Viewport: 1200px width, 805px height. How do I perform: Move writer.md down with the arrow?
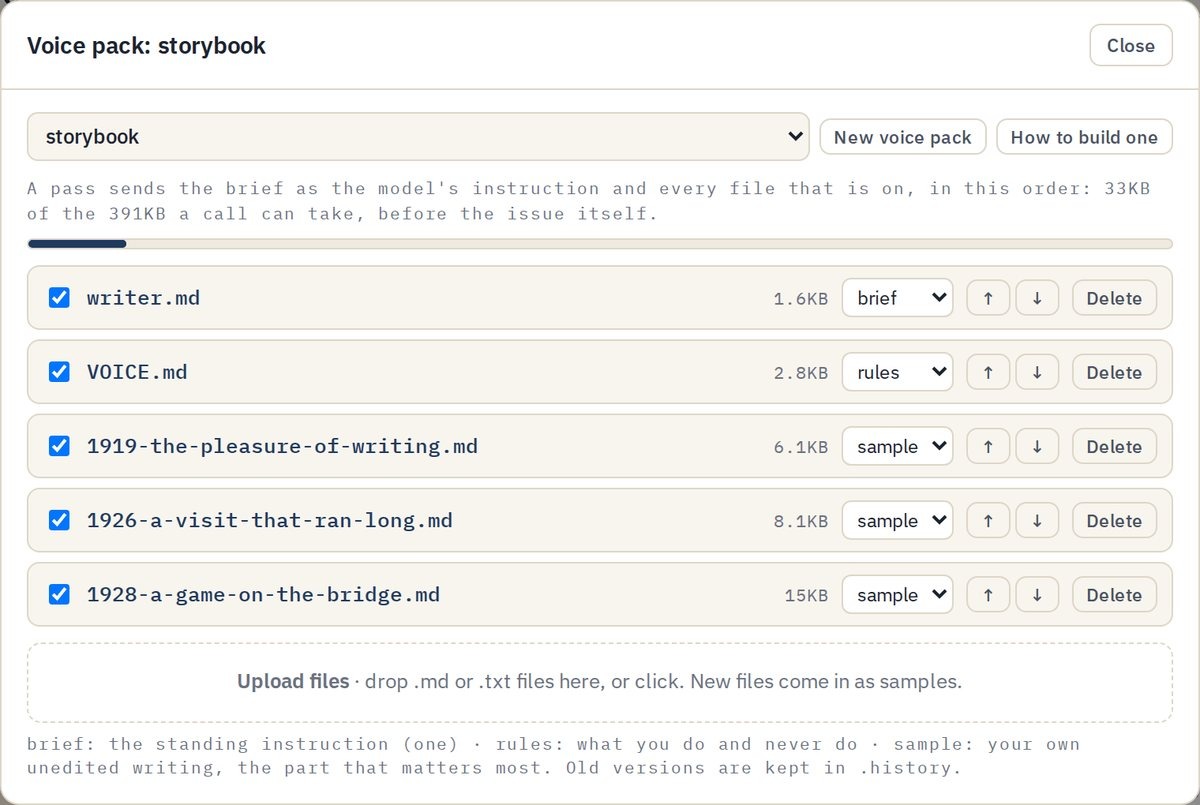(x=1037, y=298)
